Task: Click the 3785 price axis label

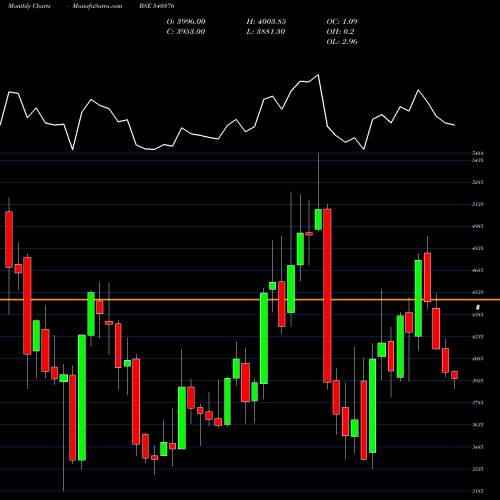Action: tap(478, 403)
